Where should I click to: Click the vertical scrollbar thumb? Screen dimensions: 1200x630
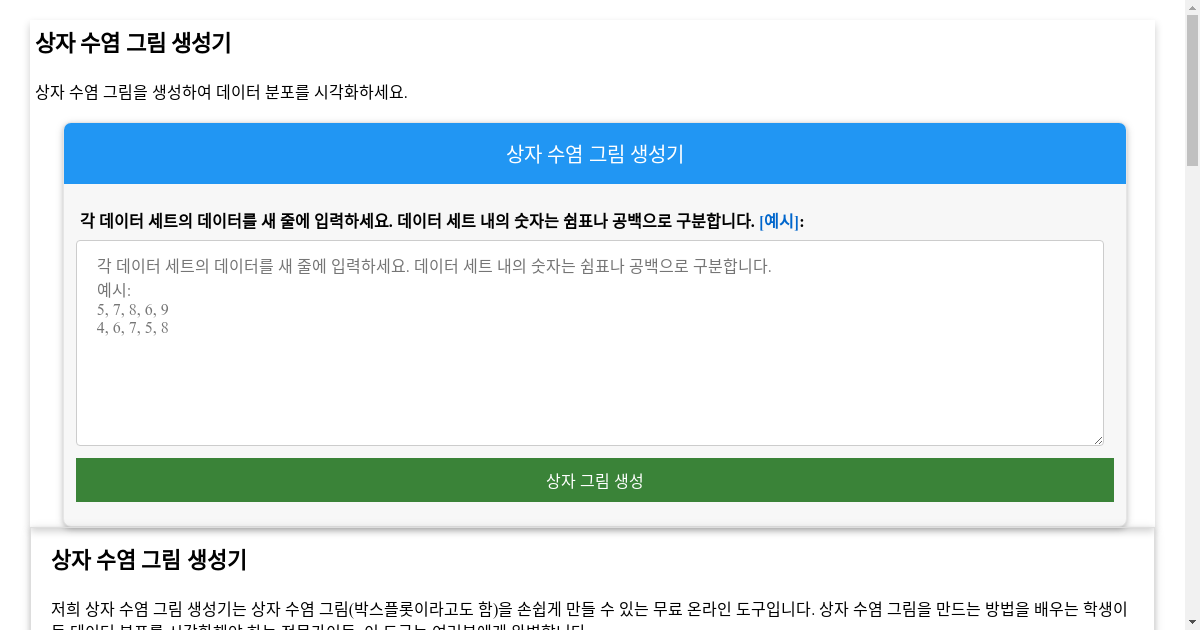pyautogui.click(x=1192, y=90)
